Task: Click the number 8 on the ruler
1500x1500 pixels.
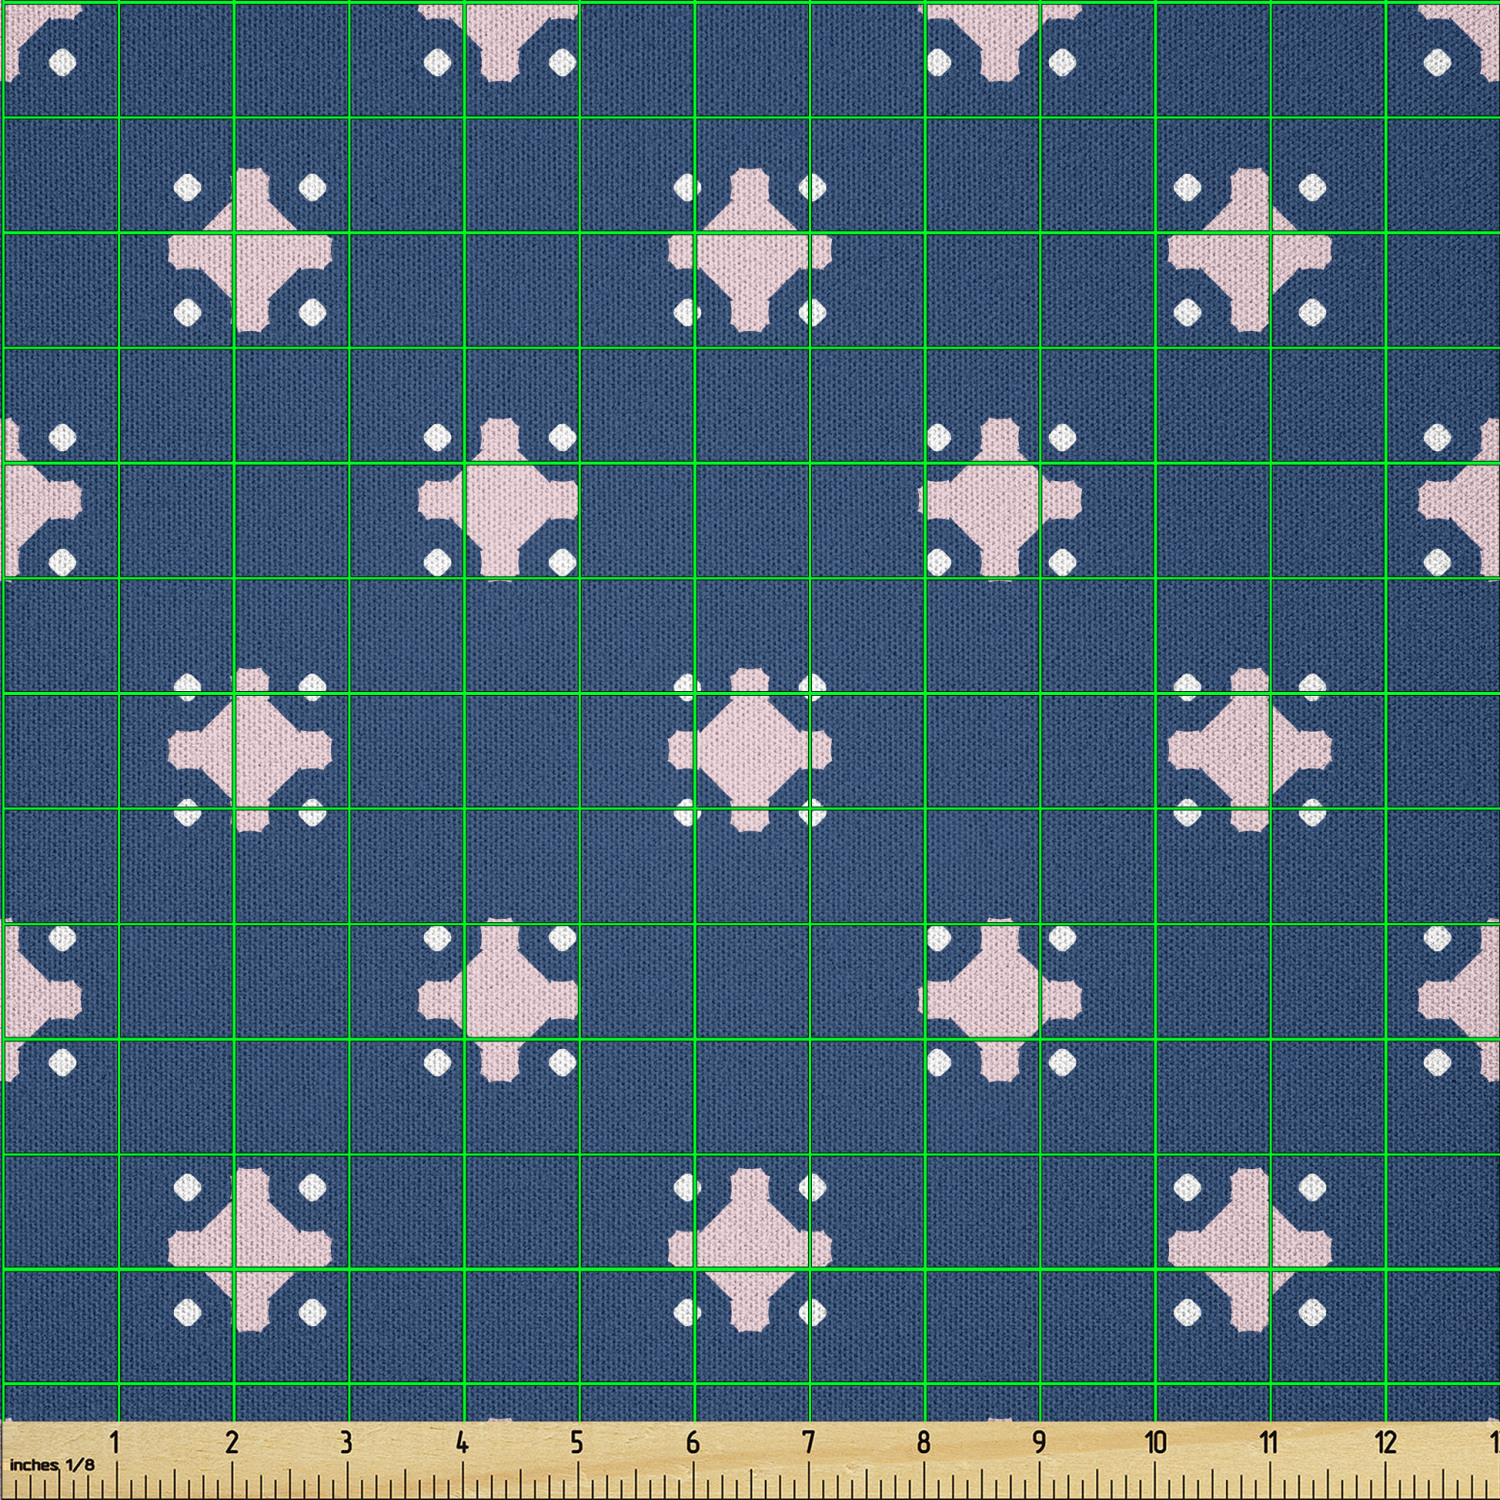Action: (923, 1442)
